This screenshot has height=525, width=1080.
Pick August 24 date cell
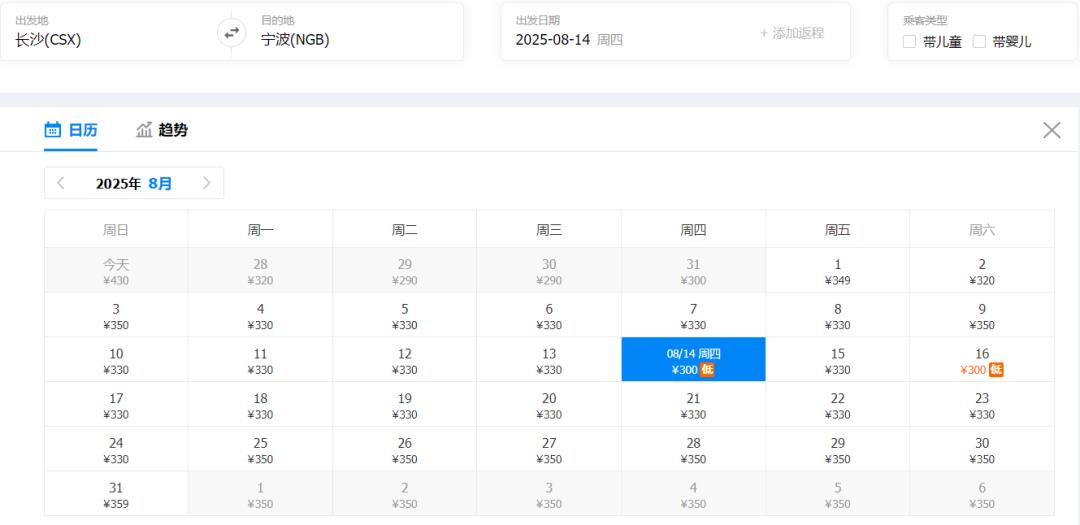(116, 449)
